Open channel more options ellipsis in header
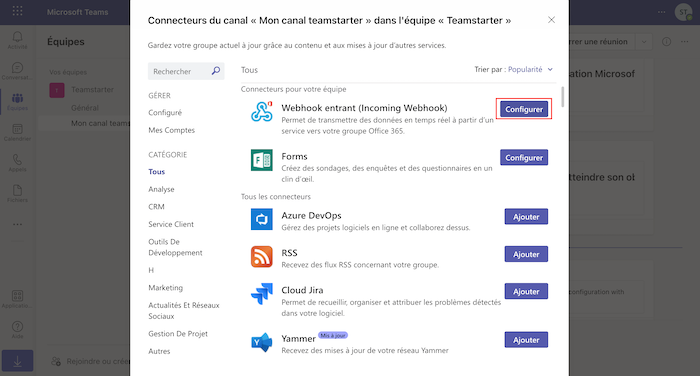700x376 pixels. tap(684, 42)
